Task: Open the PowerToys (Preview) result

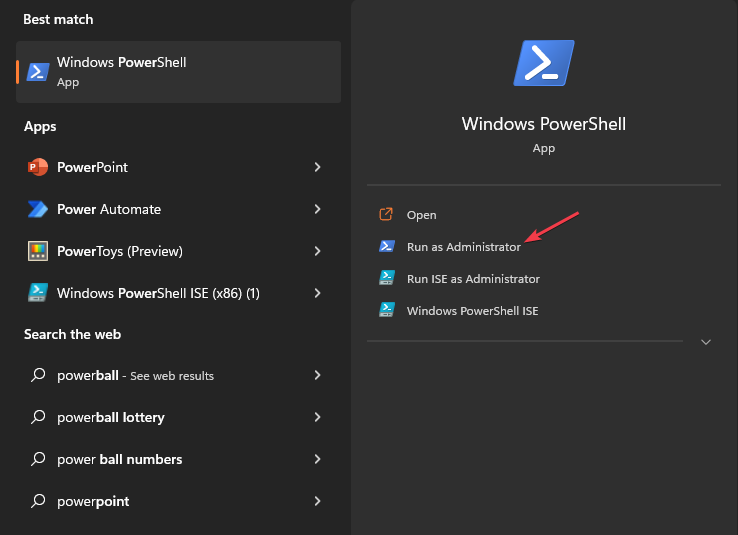Action: (178, 251)
